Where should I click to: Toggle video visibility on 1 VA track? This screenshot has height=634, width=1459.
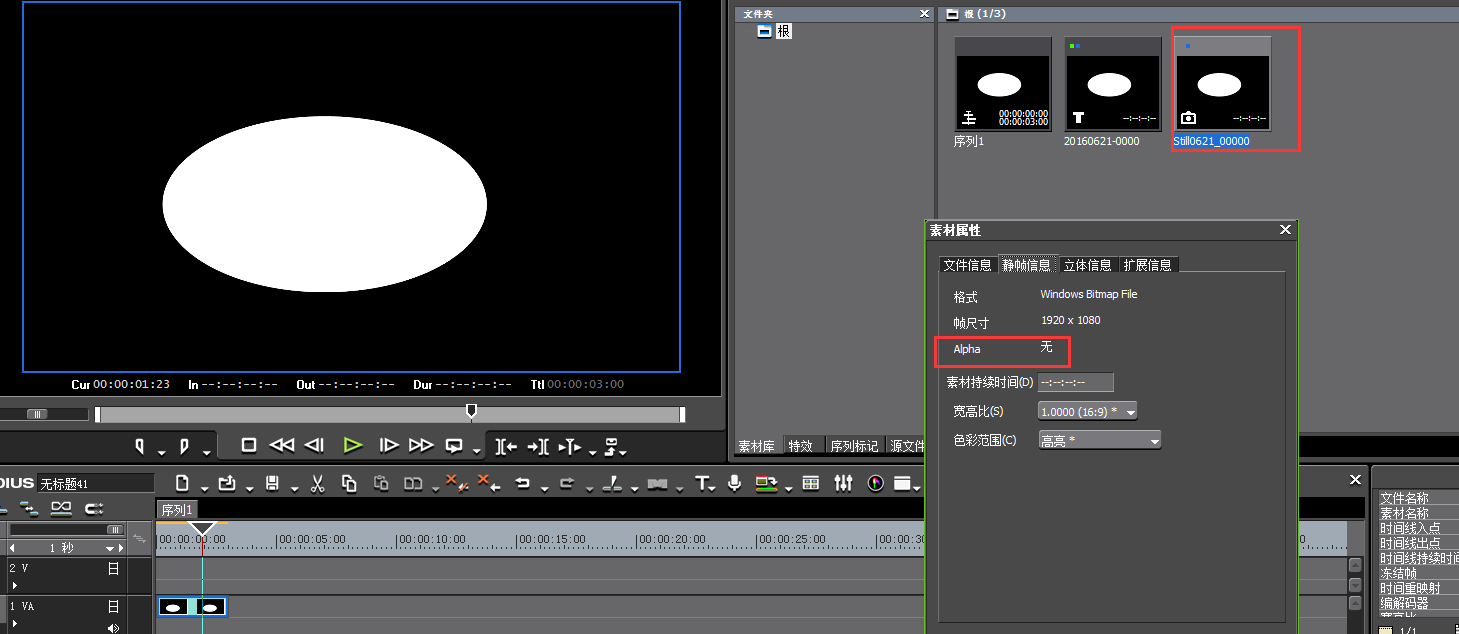point(114,606)
